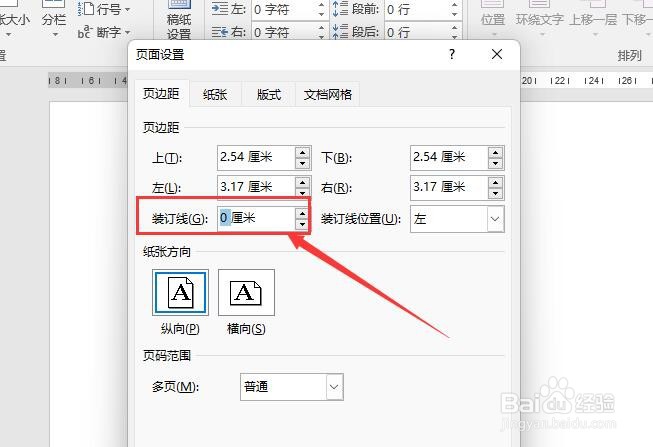Open the 位置 position menu

493,19
